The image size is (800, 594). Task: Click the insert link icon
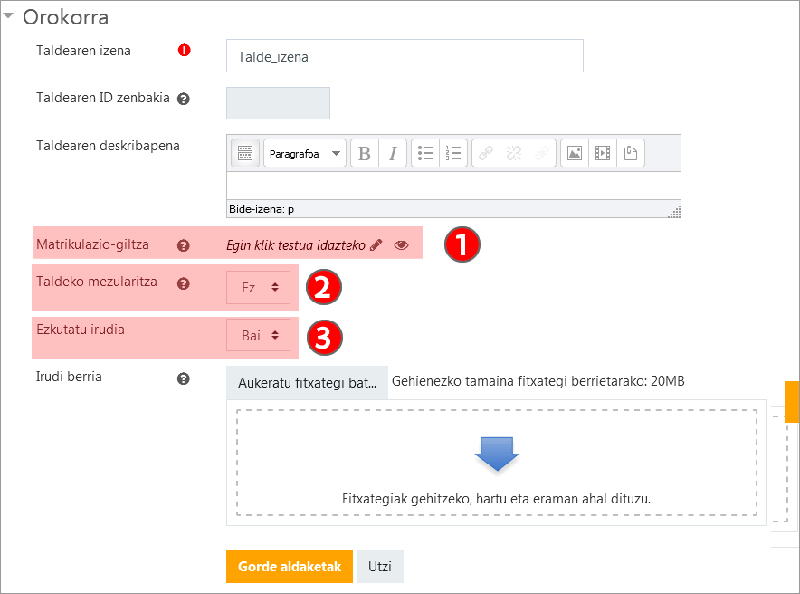pos(485,153)
